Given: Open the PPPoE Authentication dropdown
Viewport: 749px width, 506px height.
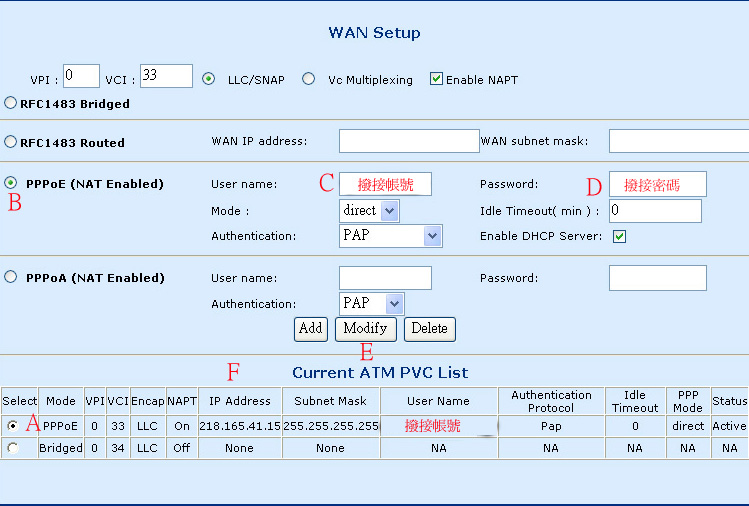Looking at the screenshot, I should click(x=390, y=235).
